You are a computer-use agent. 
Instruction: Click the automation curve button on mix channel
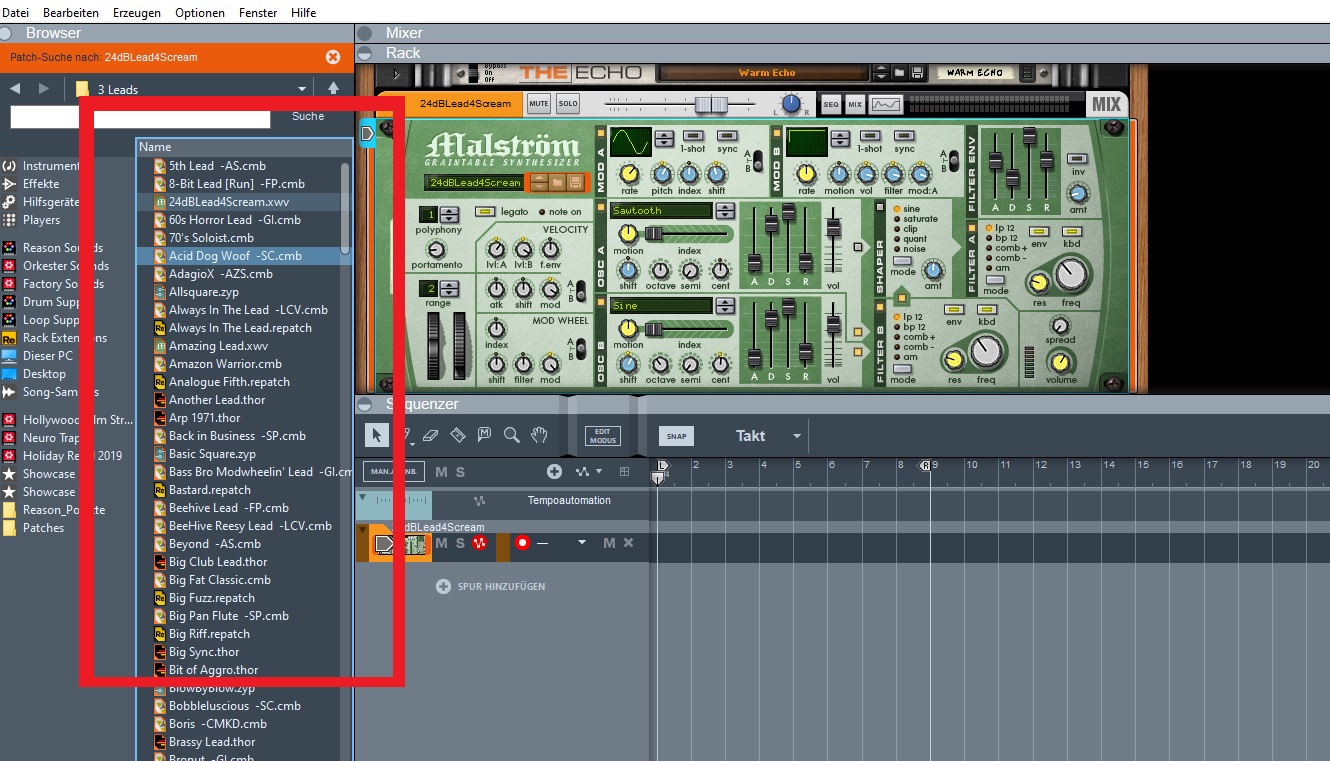point(885,104)
